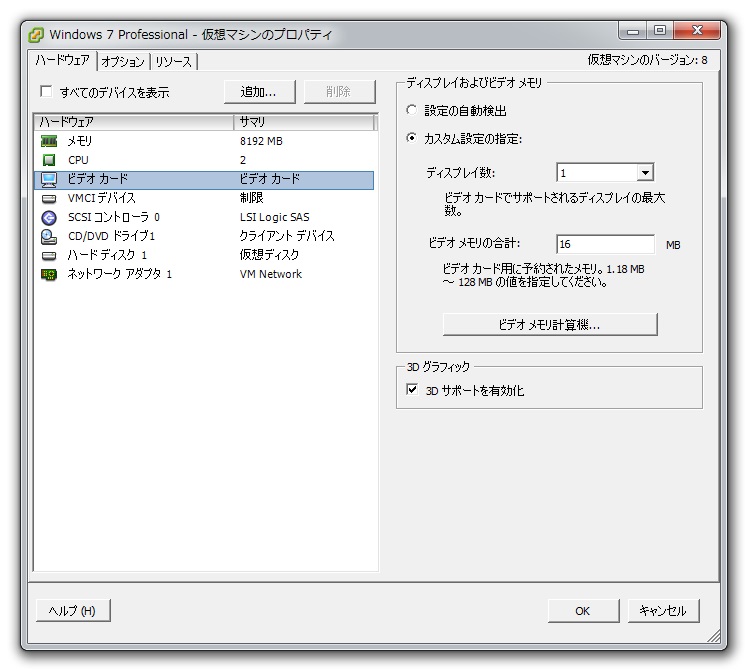Viewport: 748px width, 671px height.
Task: Click the CD/DVD drive 1 icon
Action: point(49,237)
